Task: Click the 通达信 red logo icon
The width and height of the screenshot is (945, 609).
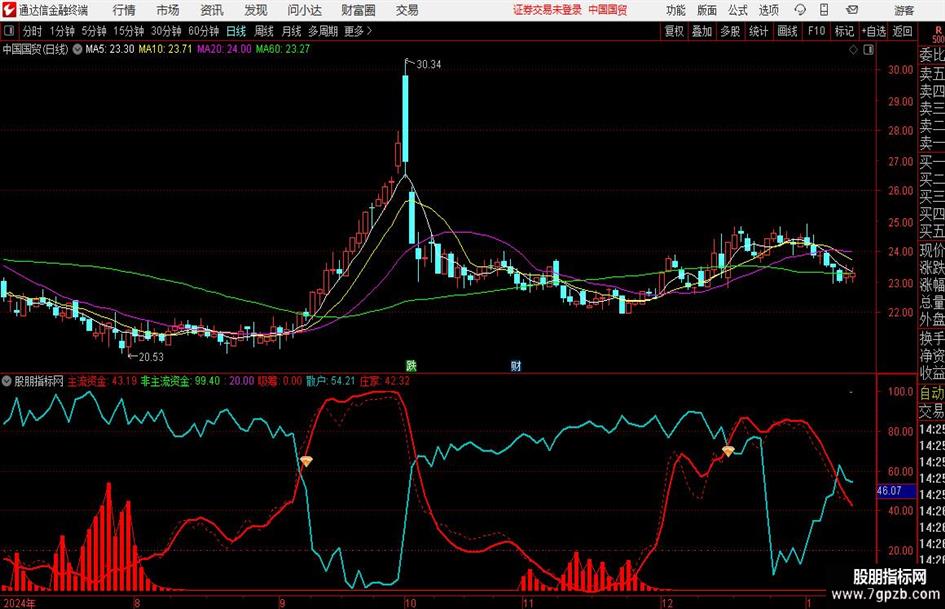Action: click(9, 10)
